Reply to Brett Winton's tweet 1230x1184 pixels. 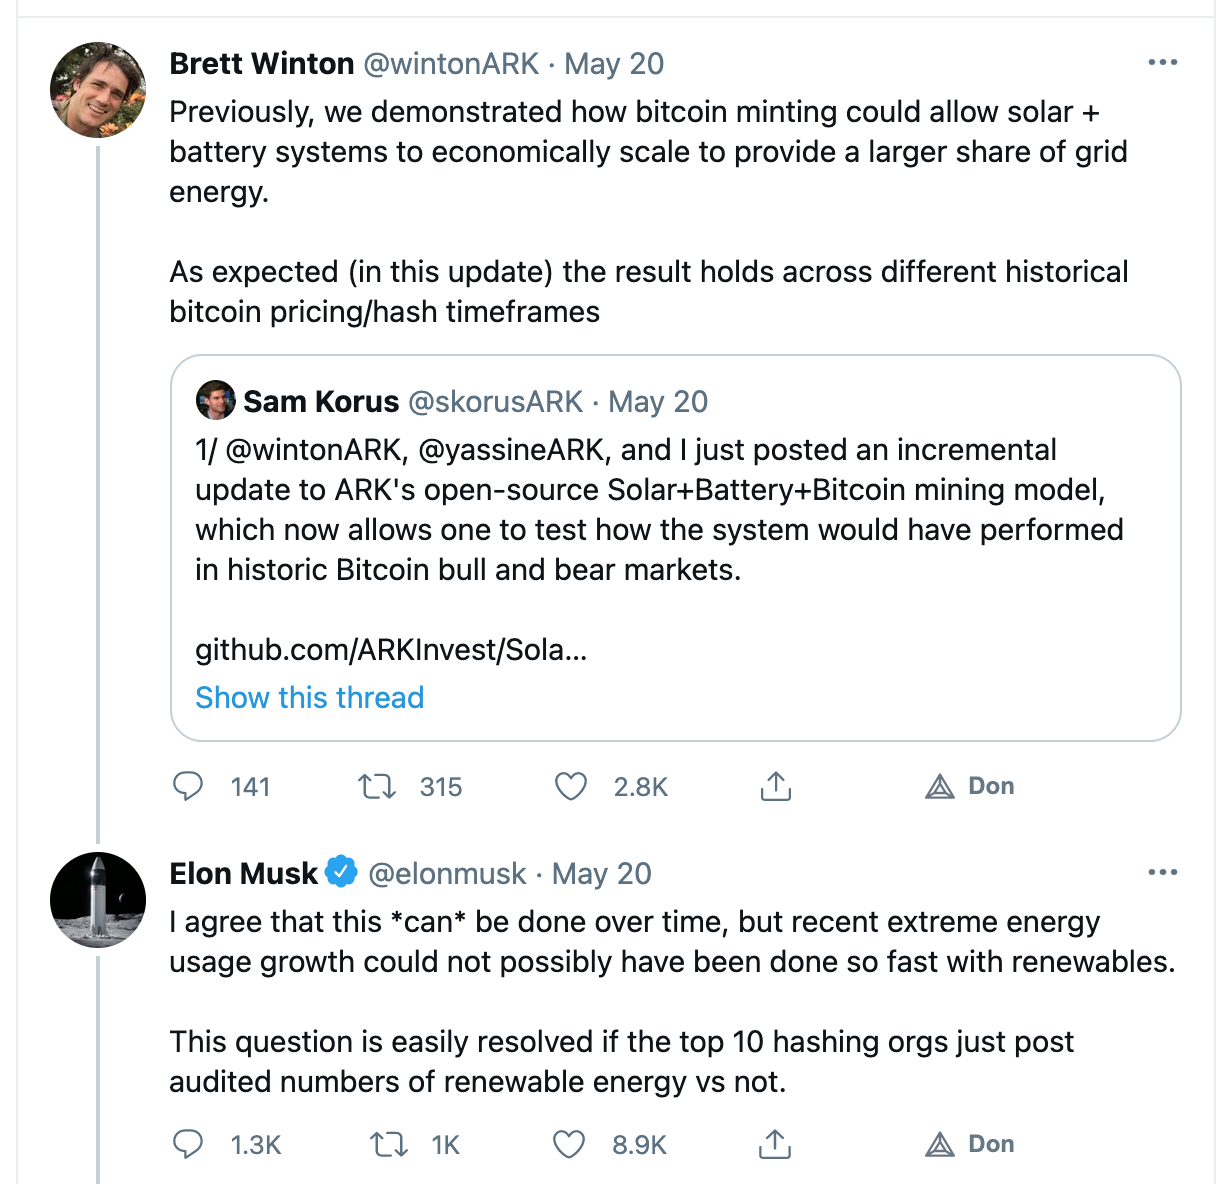[188, 787]
